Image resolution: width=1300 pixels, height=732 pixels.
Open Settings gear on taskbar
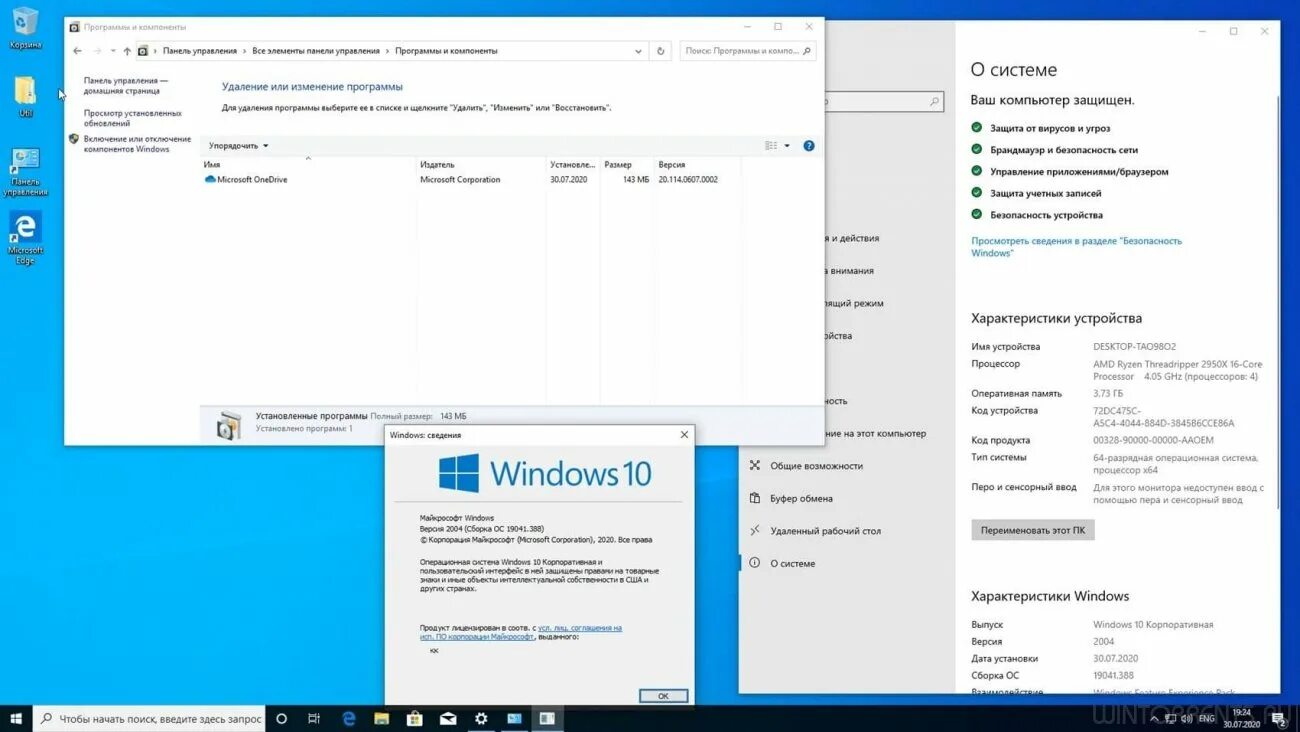click(x=481, y=718)
